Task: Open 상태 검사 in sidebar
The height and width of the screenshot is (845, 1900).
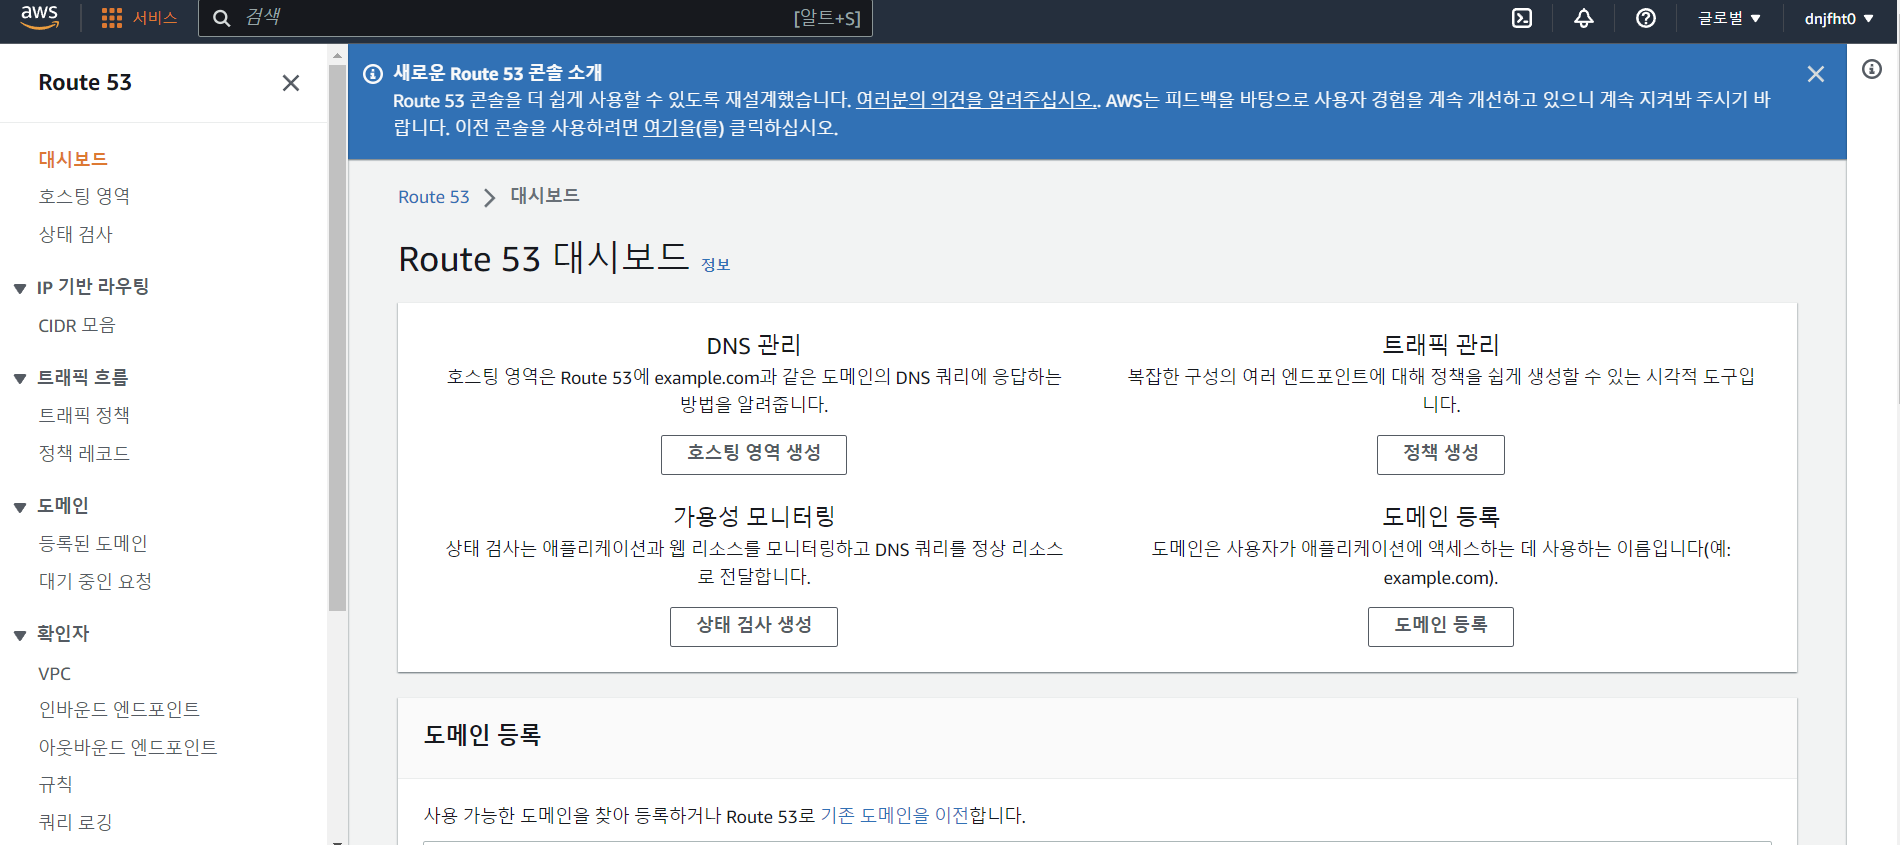Action: pos(76,234)
